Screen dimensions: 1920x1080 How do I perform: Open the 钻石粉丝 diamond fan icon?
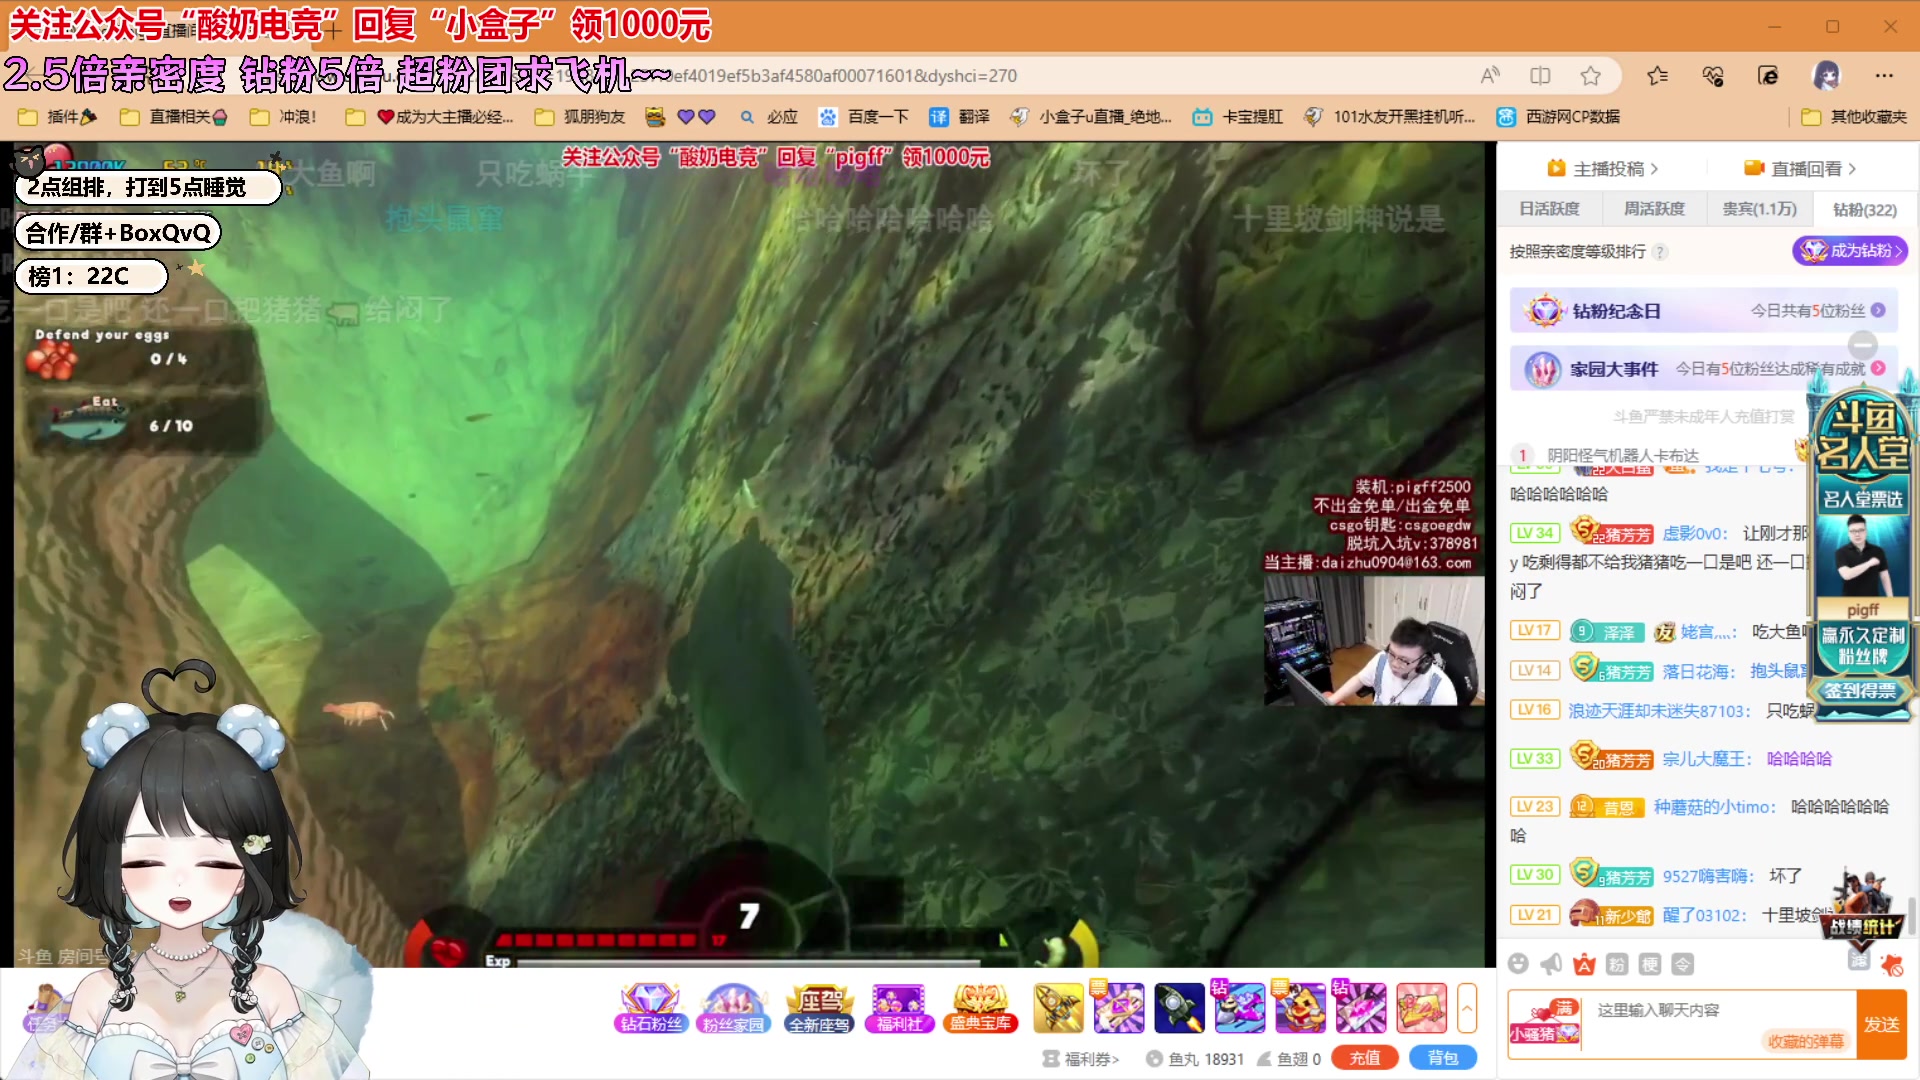coord(650,1007)
